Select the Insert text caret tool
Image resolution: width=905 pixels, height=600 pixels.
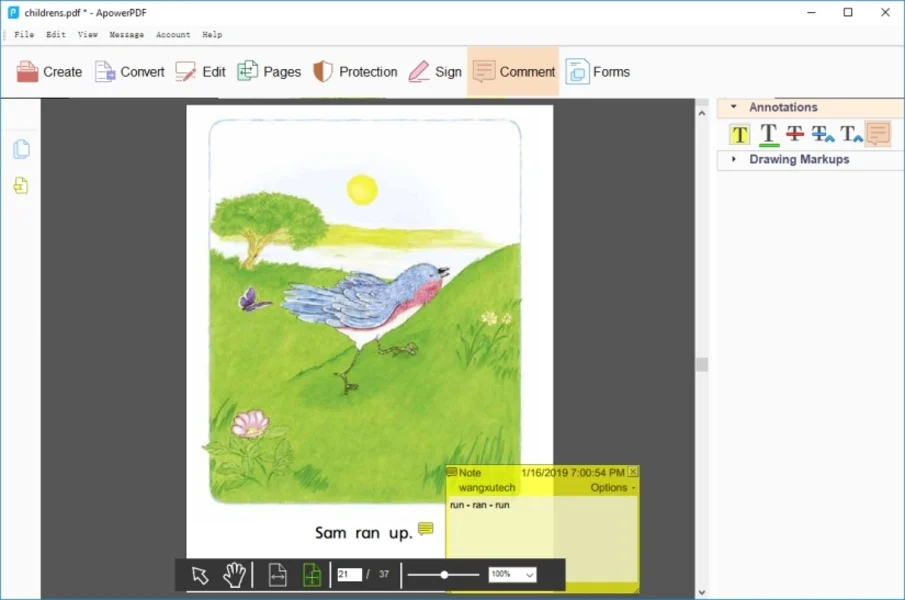point(850,134)
